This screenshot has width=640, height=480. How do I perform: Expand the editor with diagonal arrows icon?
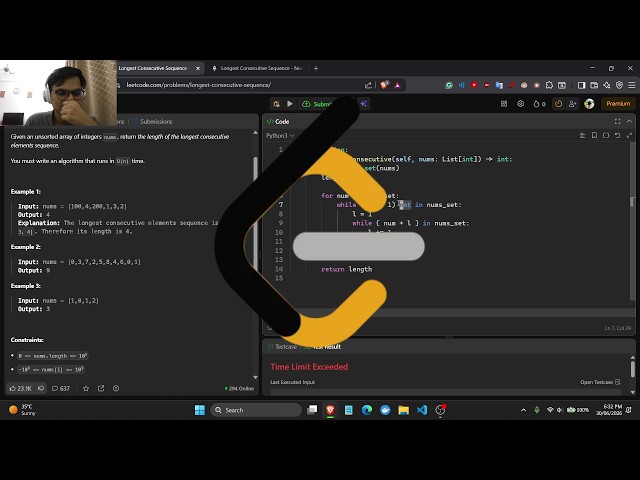(x=629, y=136)
